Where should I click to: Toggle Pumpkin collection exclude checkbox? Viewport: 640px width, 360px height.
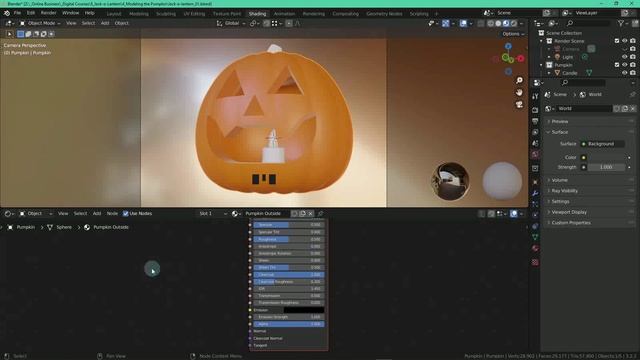pos(617,65)
